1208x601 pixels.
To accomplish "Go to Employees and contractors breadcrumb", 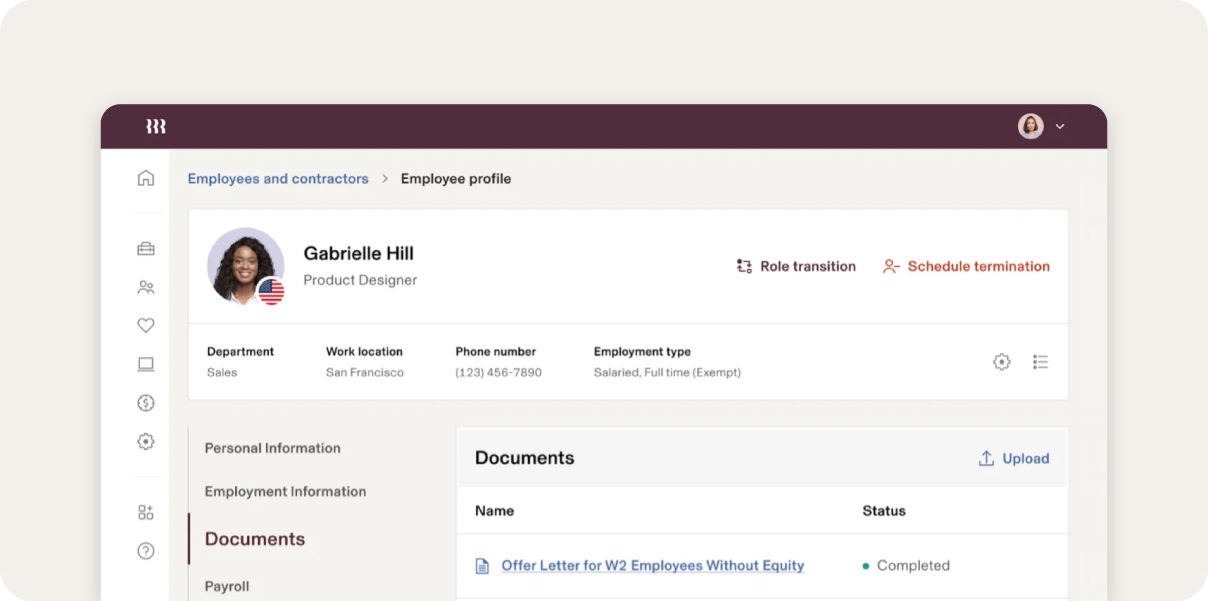I will click(278, 179).
